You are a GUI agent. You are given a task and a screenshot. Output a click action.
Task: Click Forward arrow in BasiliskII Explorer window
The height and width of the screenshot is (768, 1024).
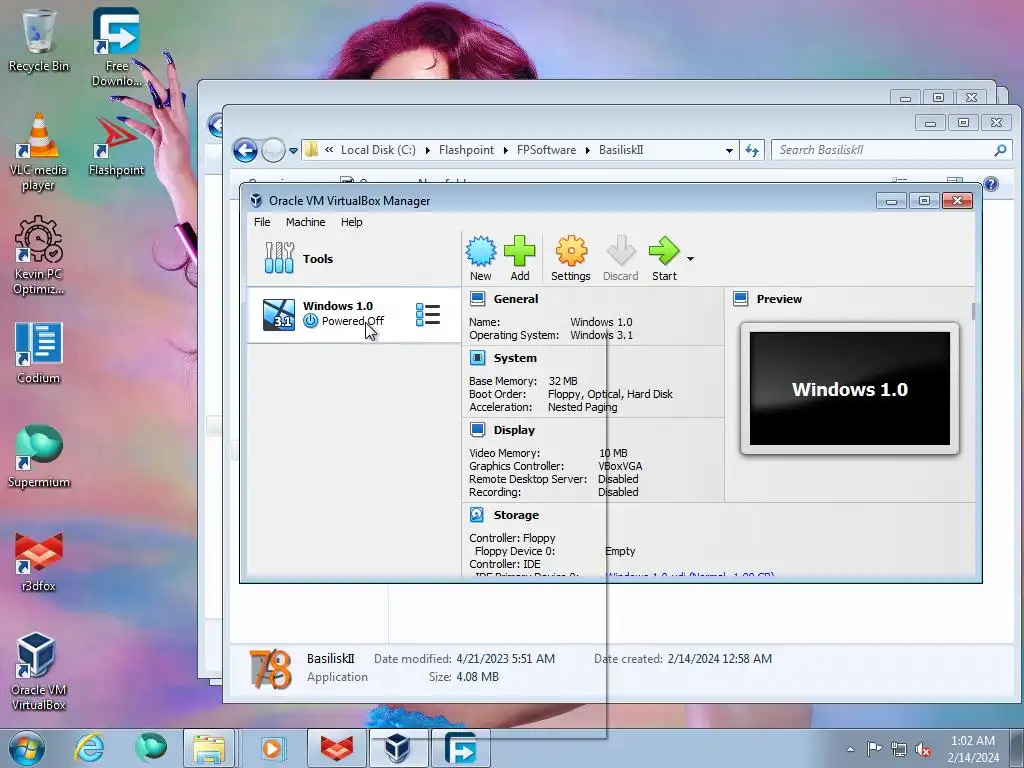(273, 150)
